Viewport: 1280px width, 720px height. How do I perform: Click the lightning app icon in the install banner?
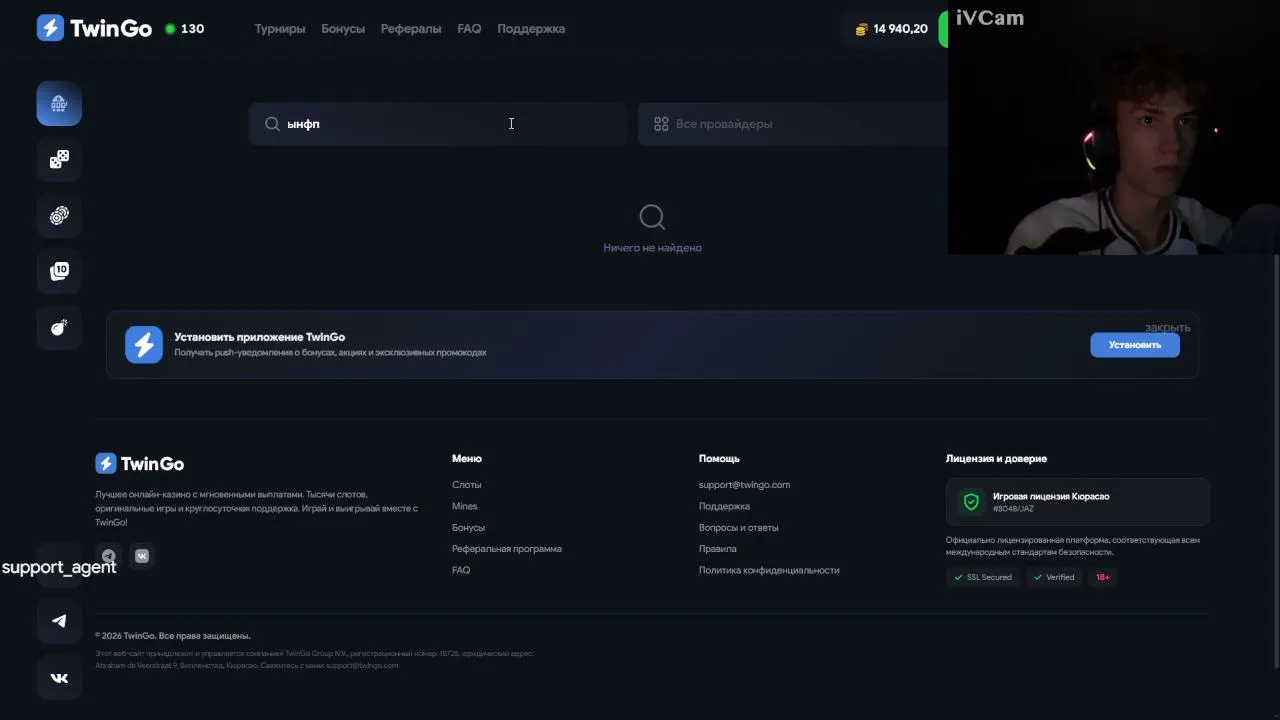pyautogui.click(x=144, y=345)
